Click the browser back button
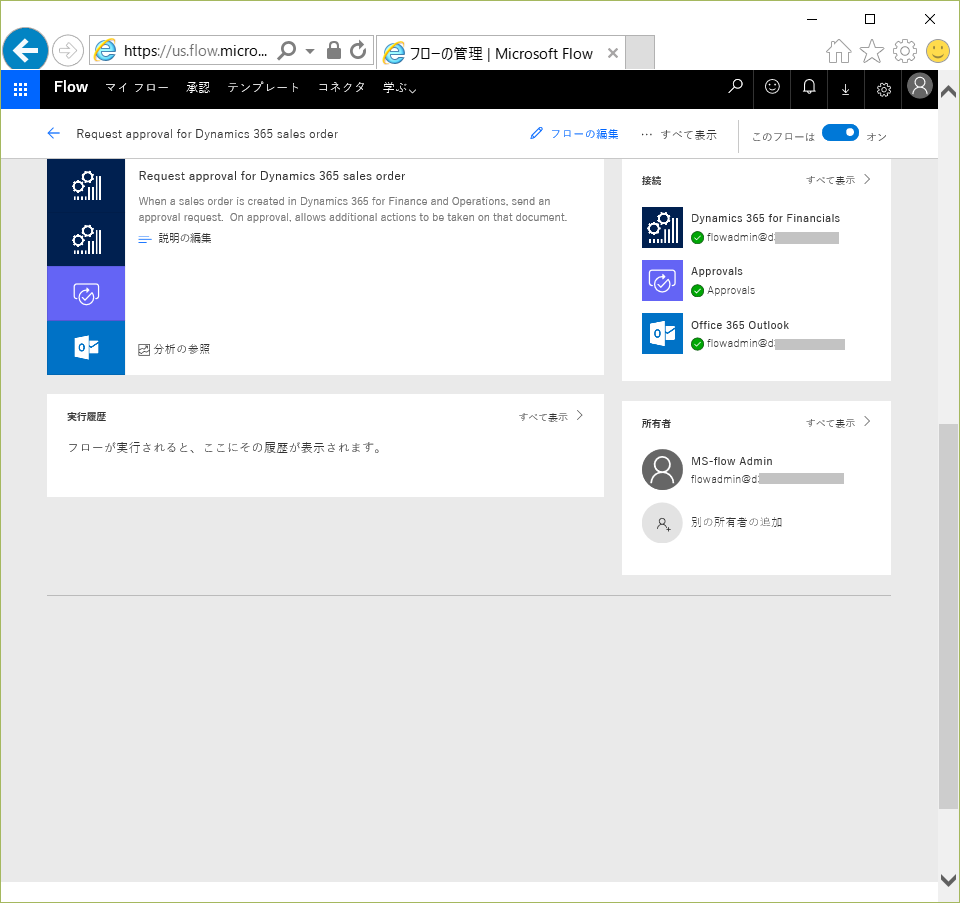 coord(26,50)
